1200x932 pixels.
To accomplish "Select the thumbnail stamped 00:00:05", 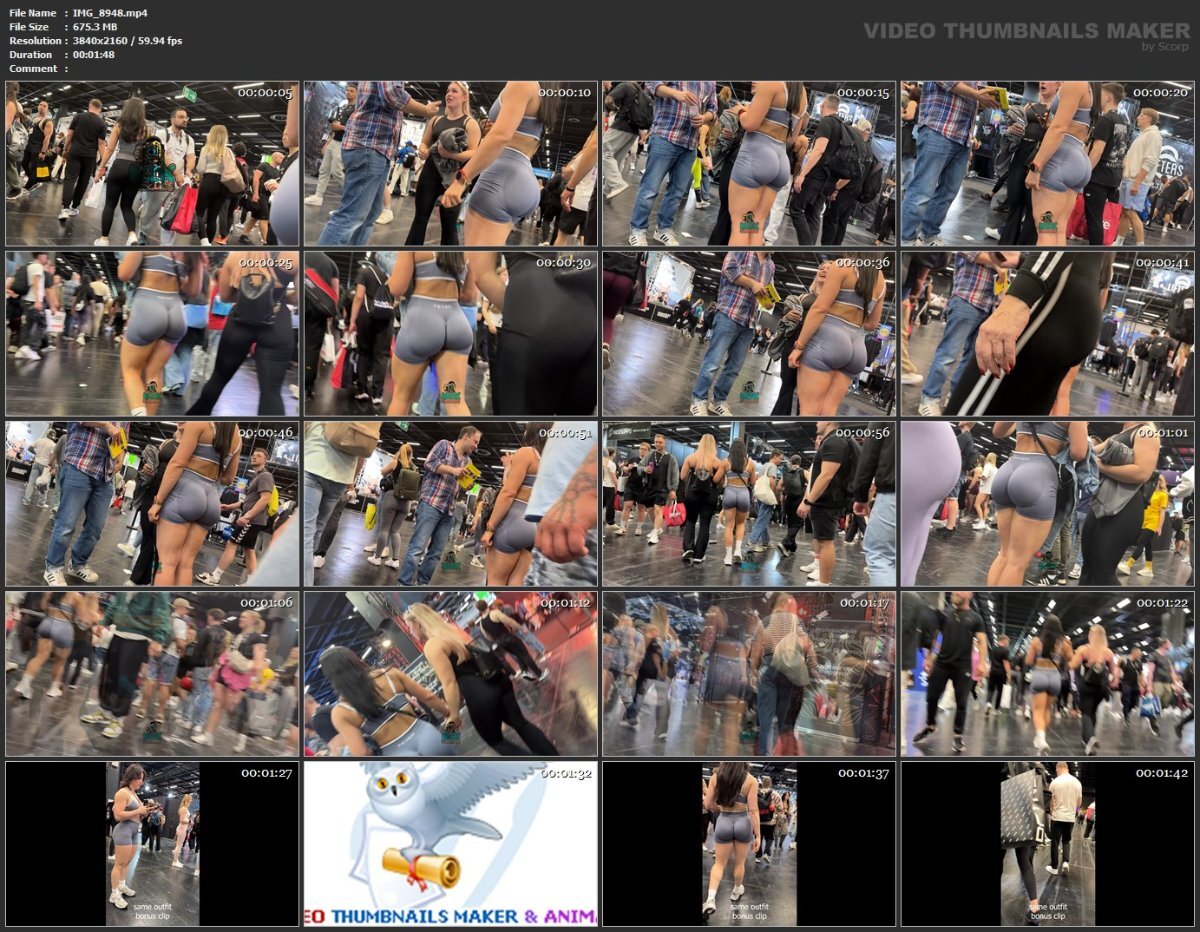I will tap(152, 164).
